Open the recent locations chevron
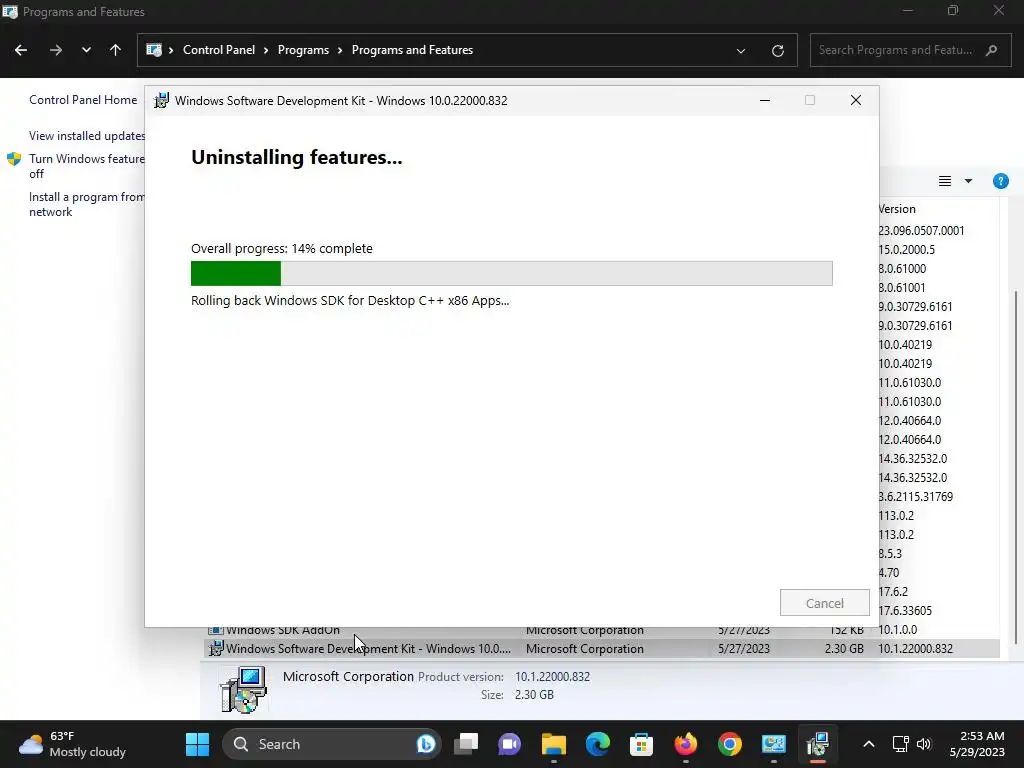Screen dimensions: 1024x768 (86, 50)
